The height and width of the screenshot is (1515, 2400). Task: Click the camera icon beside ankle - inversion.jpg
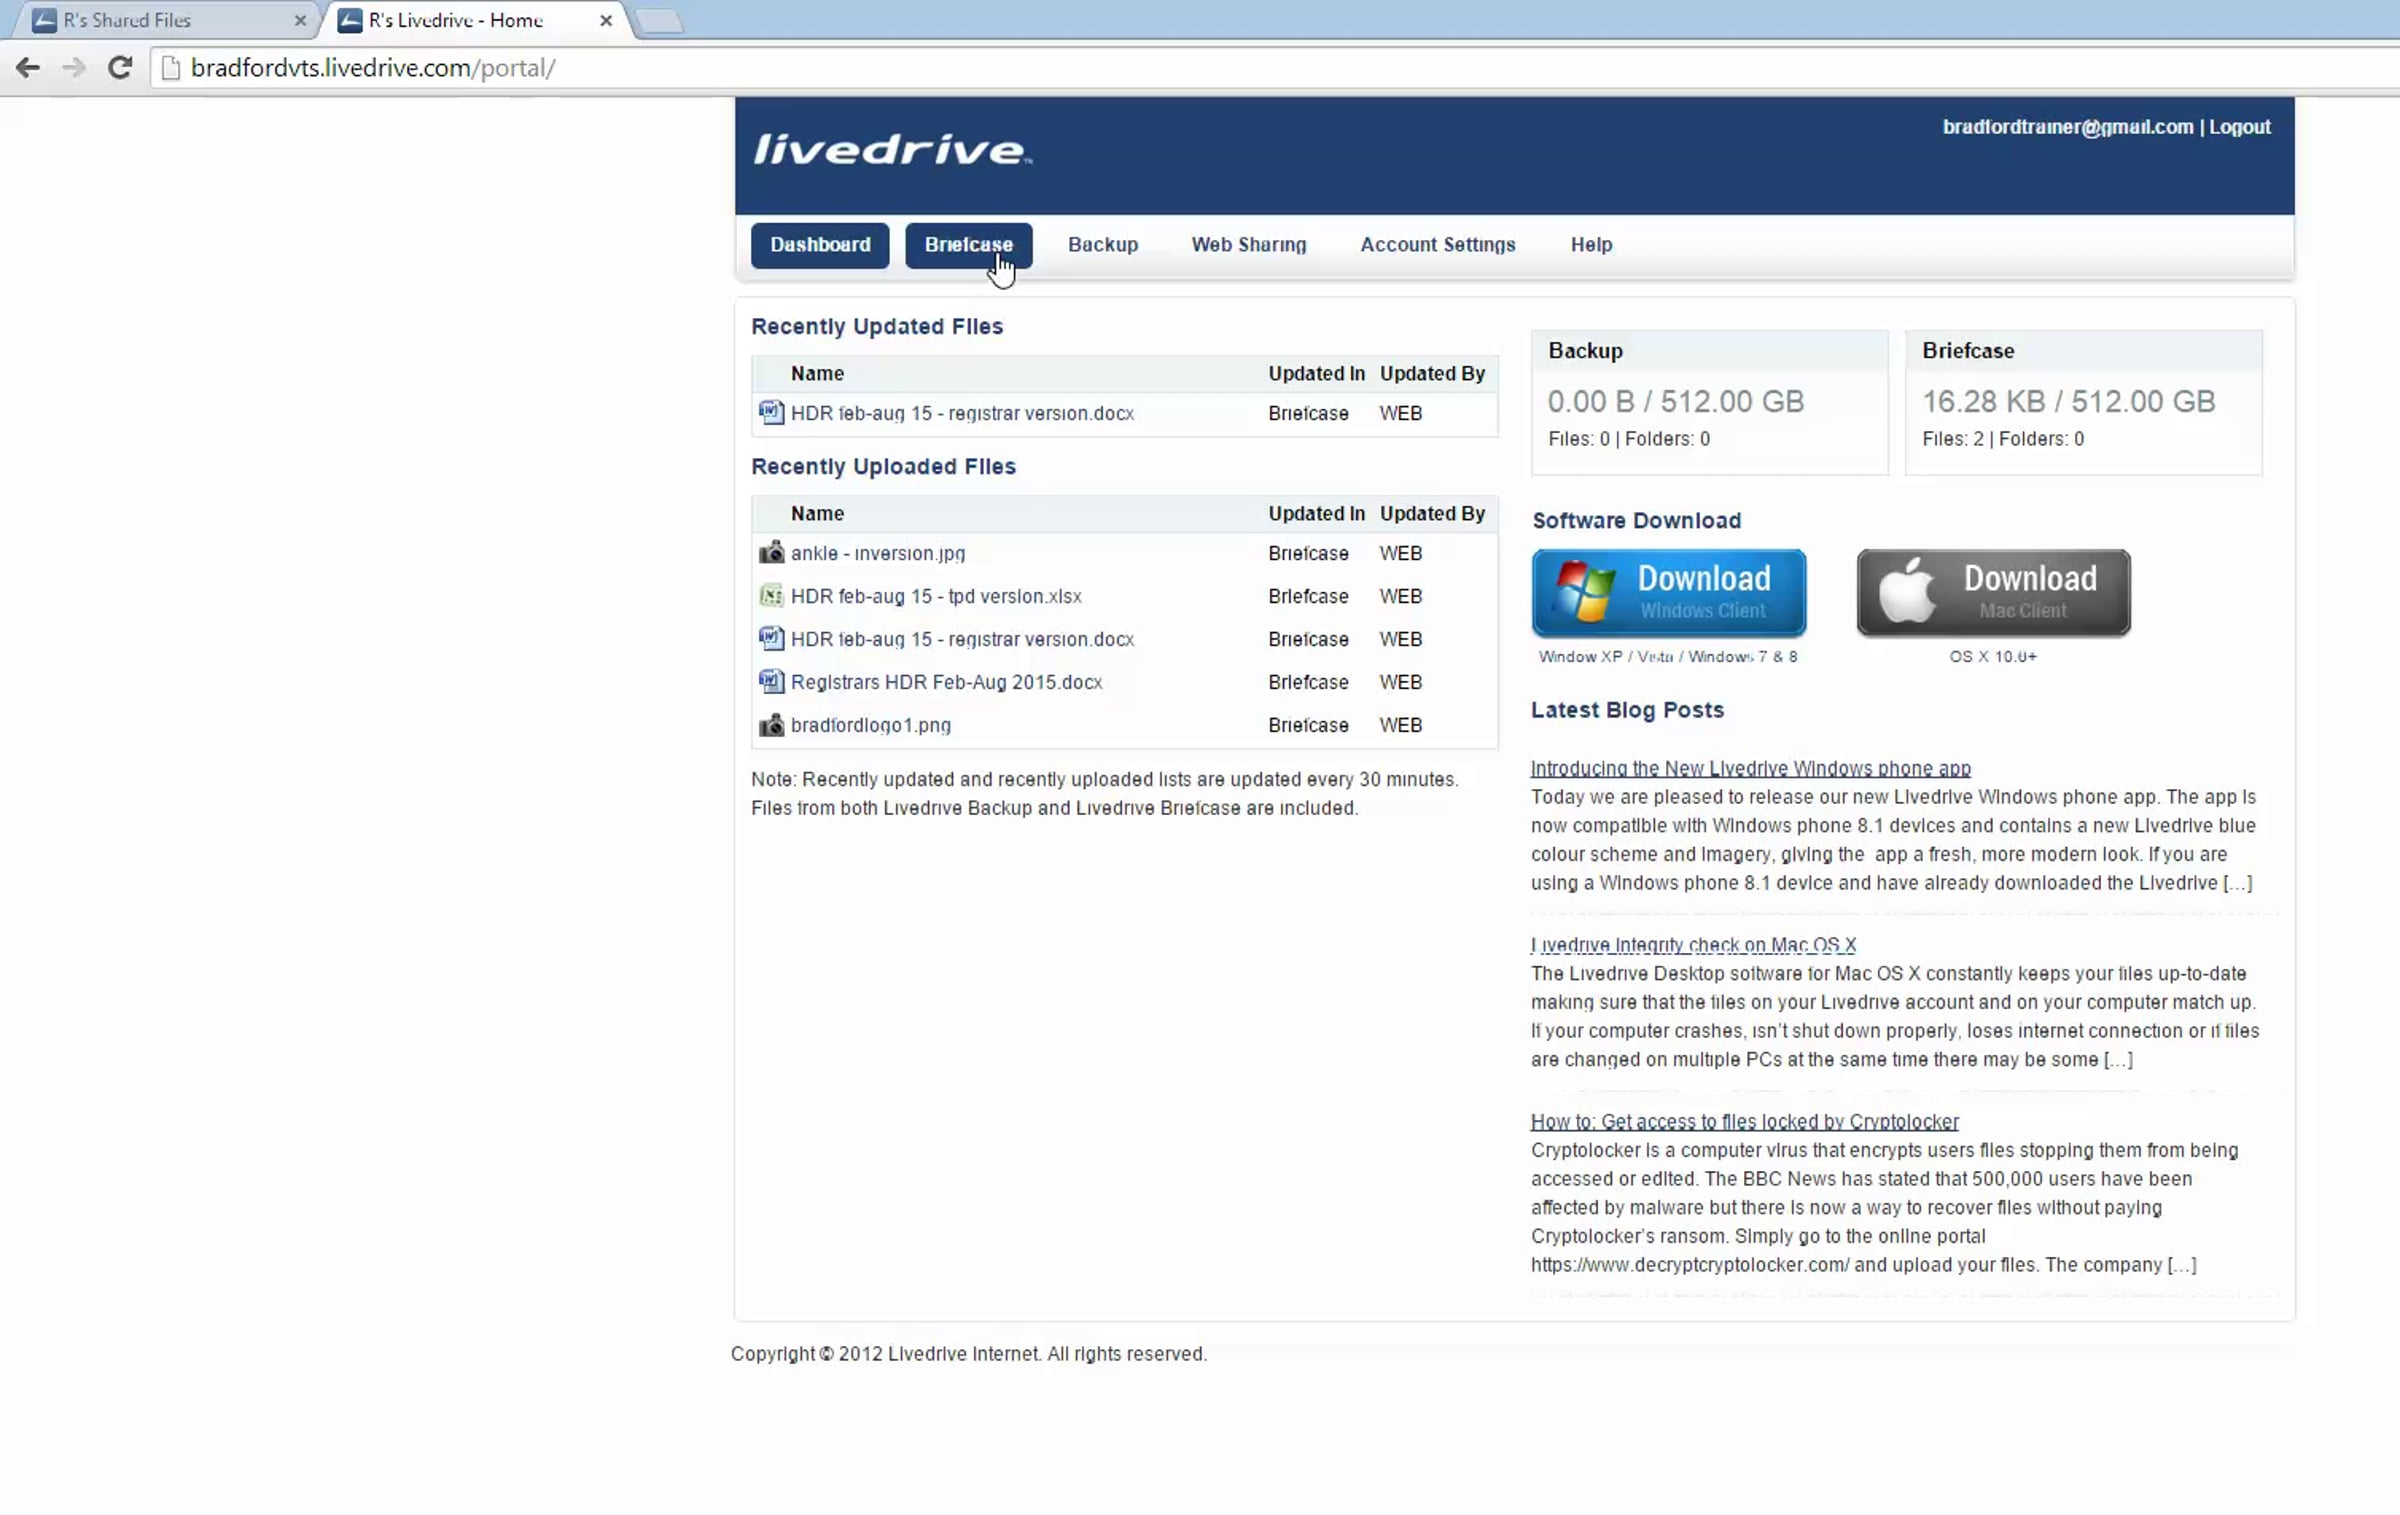click(x=770, y=553)
